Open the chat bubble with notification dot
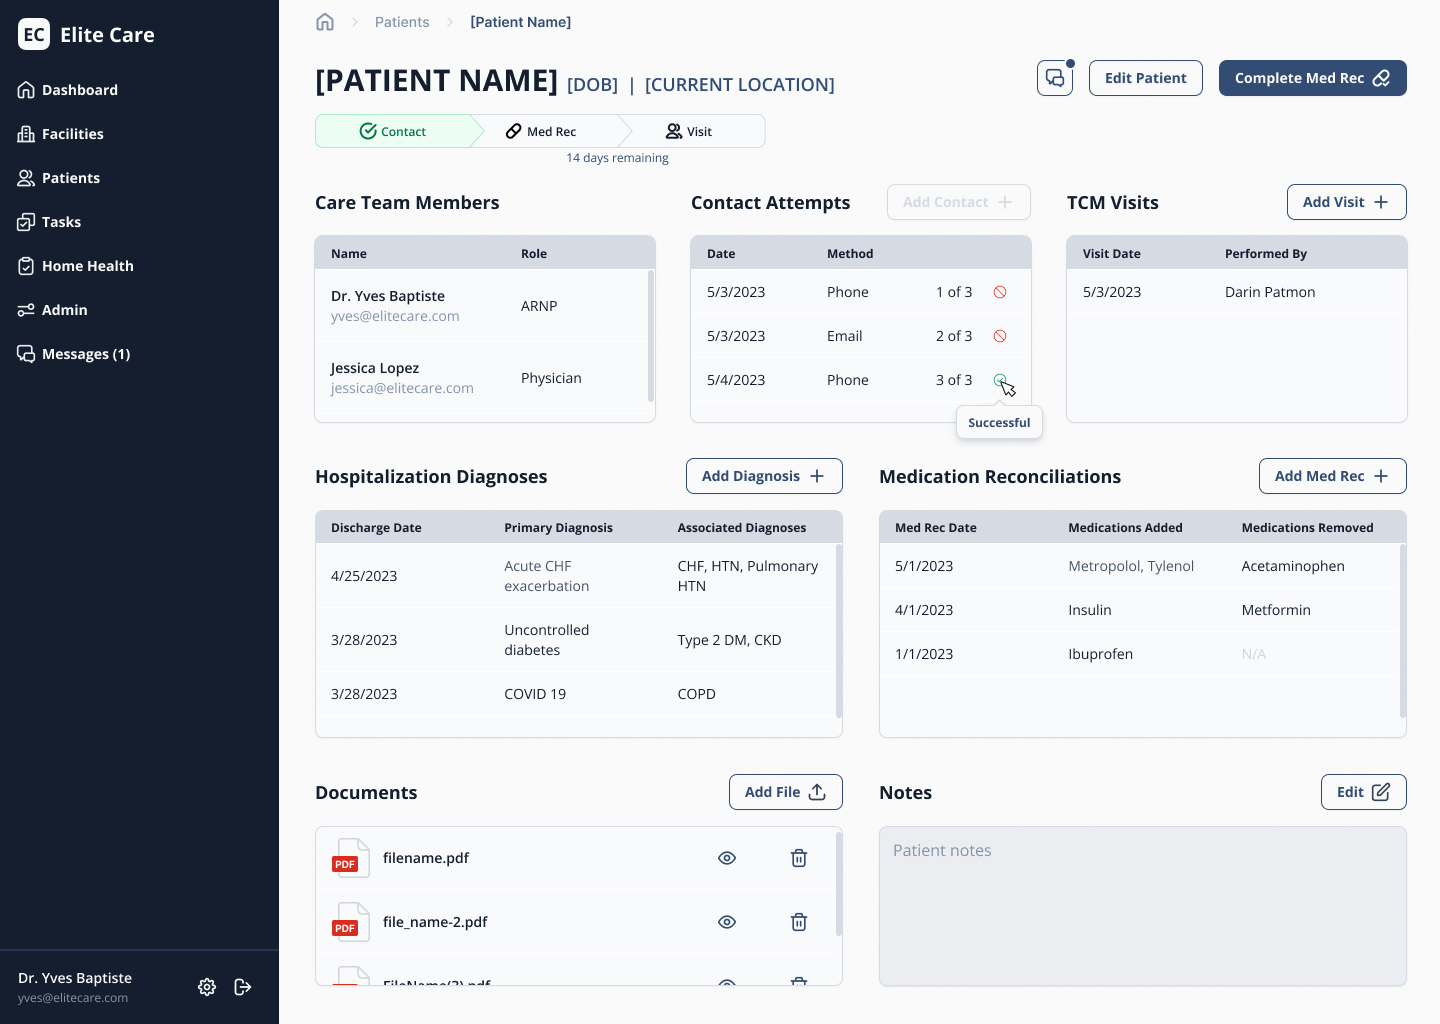This screenshot has width=1440, height=1024. point(1055,78)
